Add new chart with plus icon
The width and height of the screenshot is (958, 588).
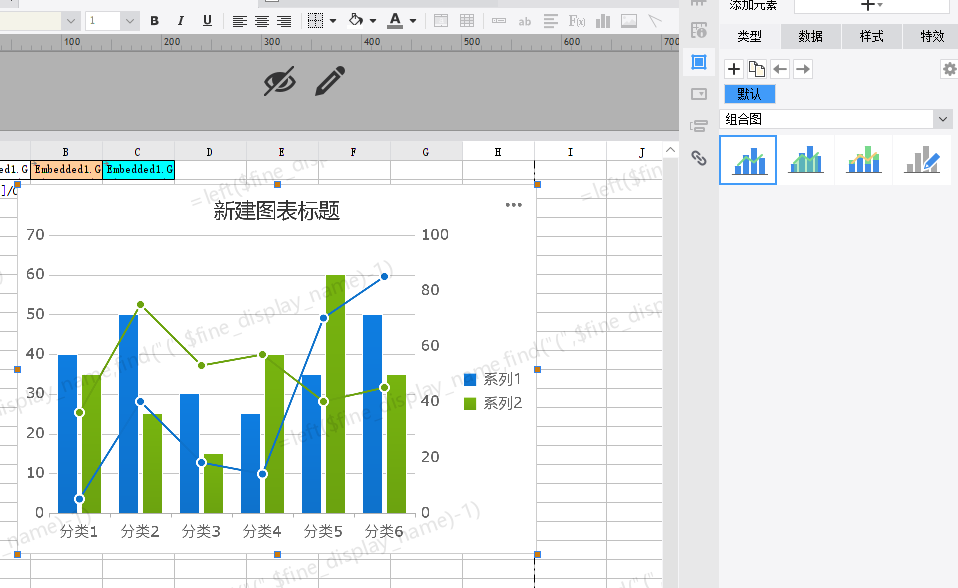[x=734, y=69]
